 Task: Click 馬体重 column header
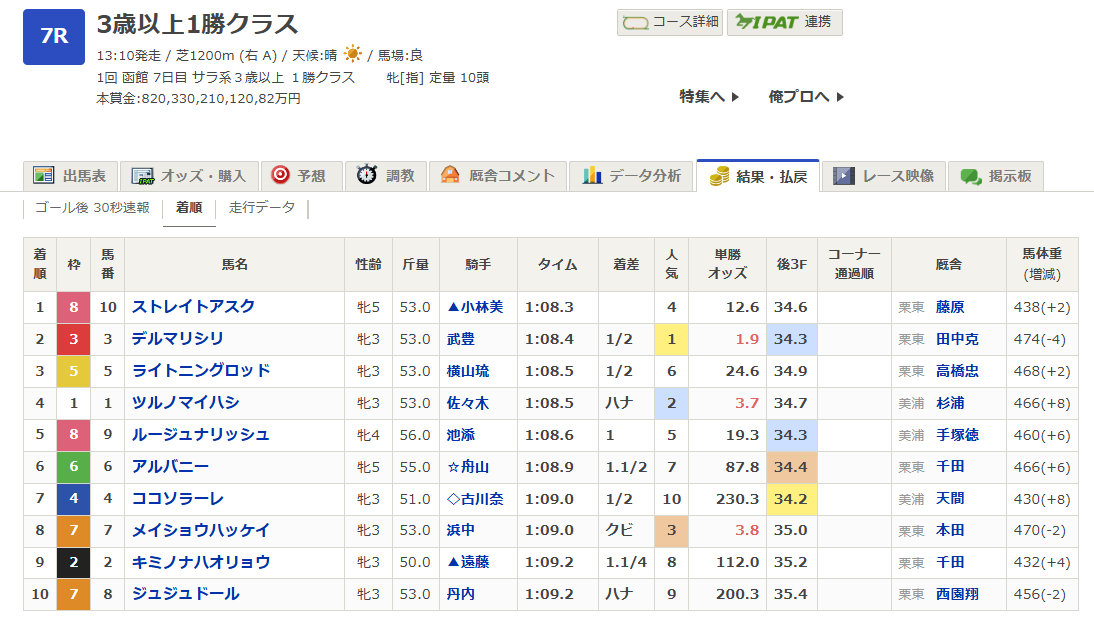coord(1042,265)
